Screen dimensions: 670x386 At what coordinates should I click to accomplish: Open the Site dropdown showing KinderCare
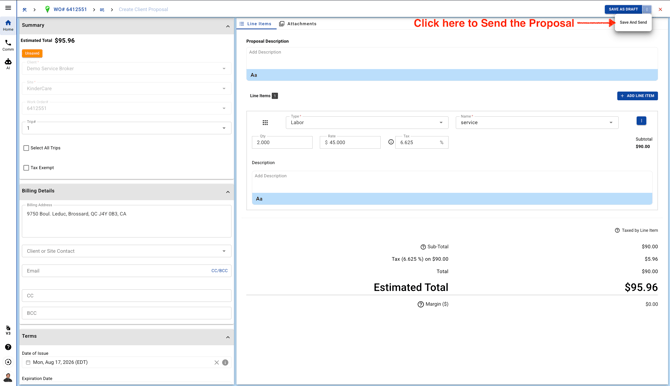click(x=126, y=88)
